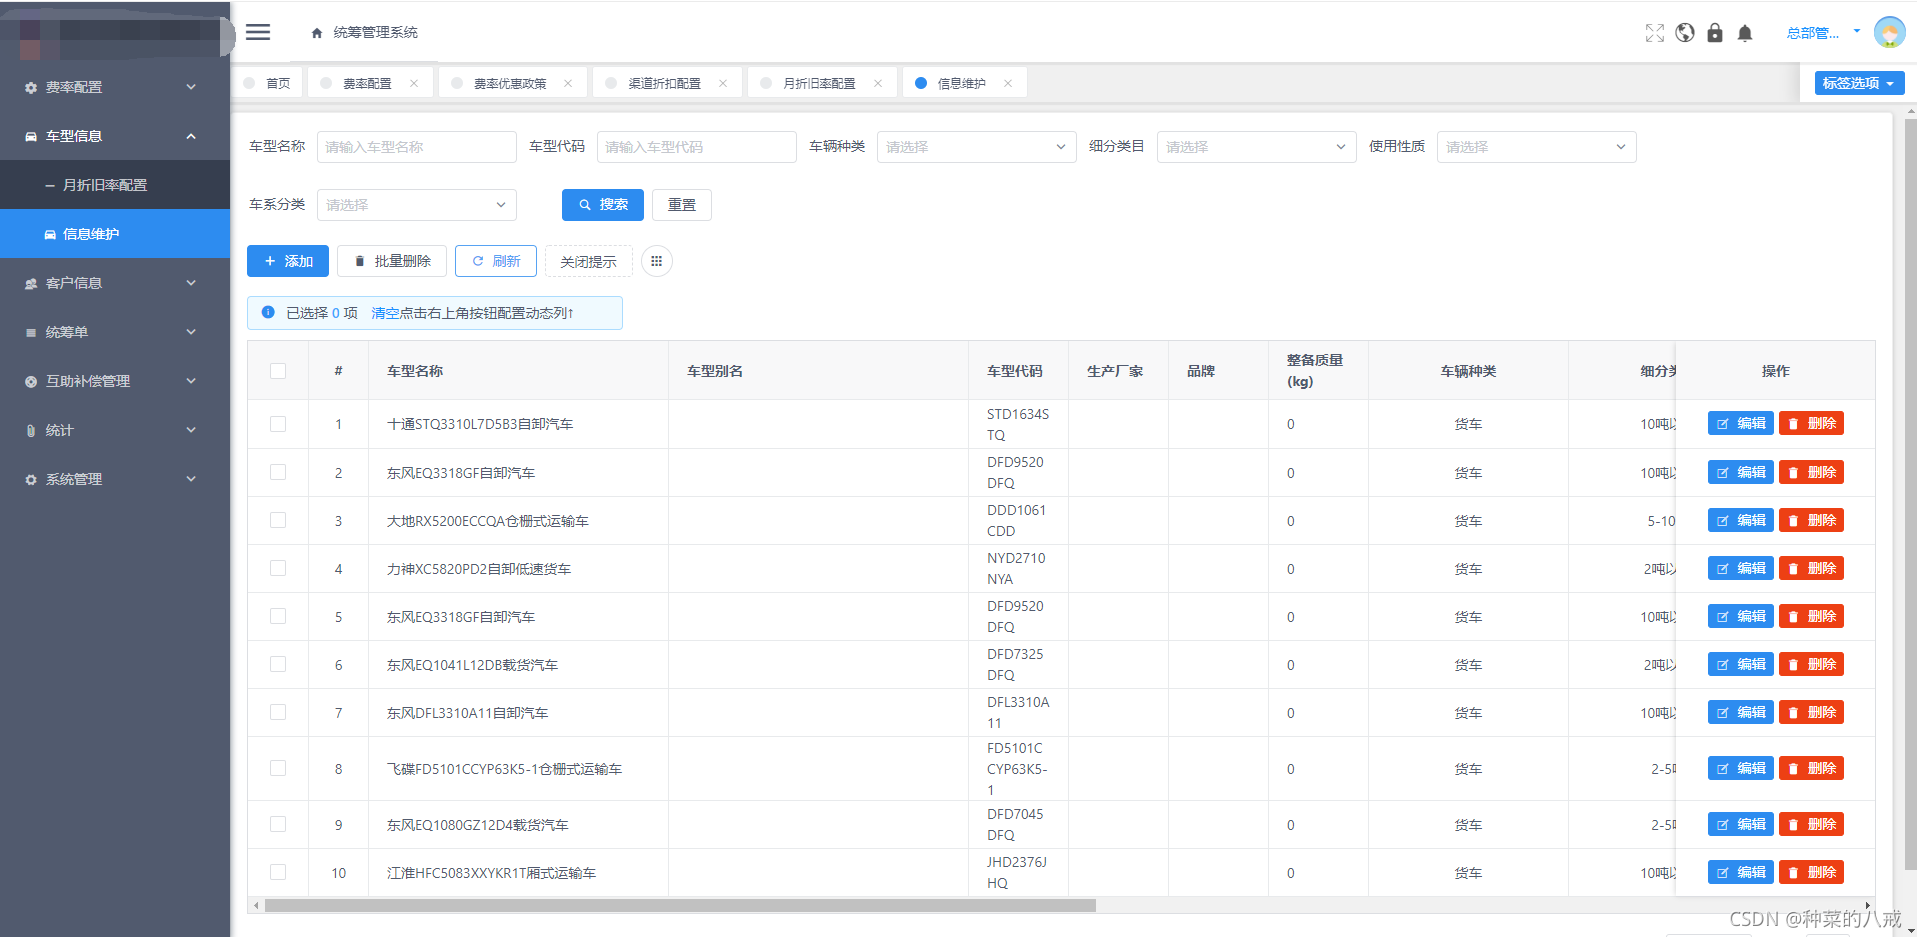
Task: Open the 总部管... user dropdown
Action: (x=1822, y=33)
